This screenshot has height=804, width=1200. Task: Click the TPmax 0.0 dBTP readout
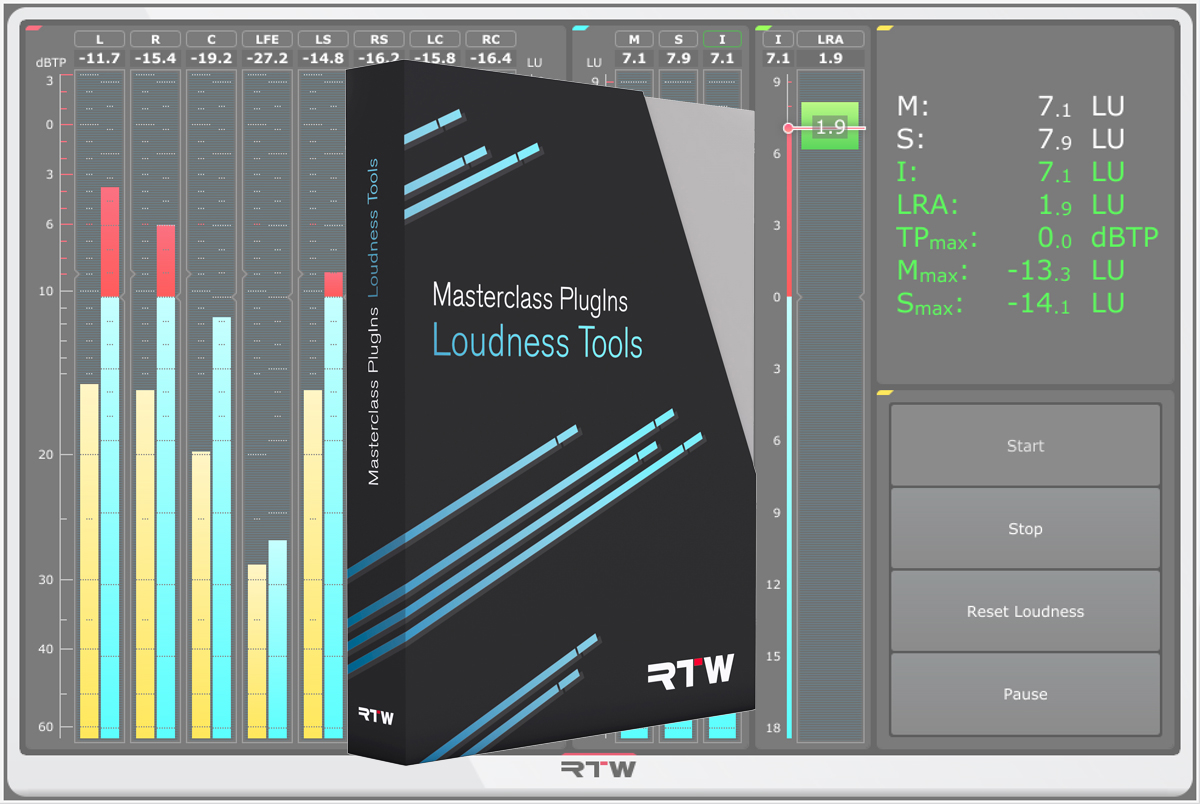pos(1027,238)
